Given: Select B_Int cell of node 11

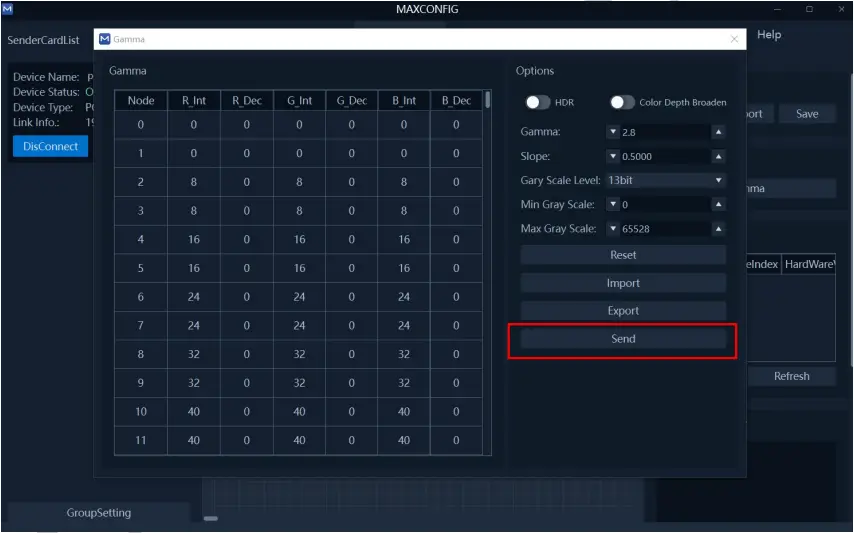Looking at the screenshot, I should 404,440.
